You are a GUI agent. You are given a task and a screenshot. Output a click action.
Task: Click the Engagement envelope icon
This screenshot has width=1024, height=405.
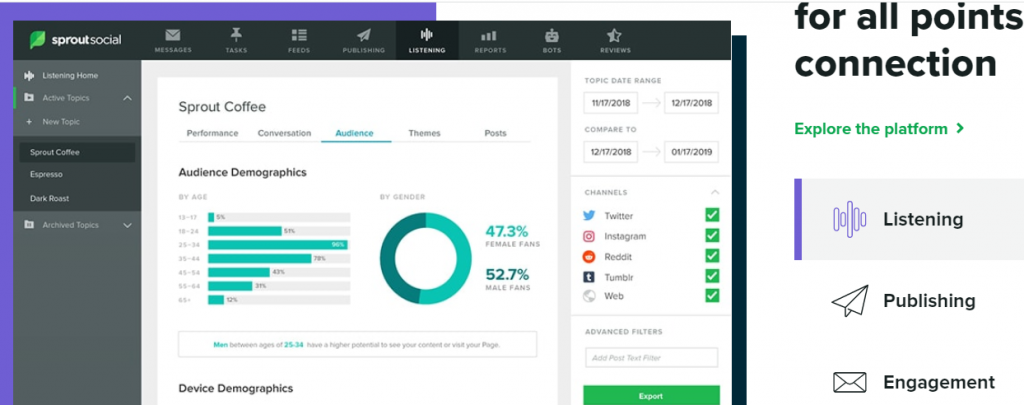tap(850, 382)
